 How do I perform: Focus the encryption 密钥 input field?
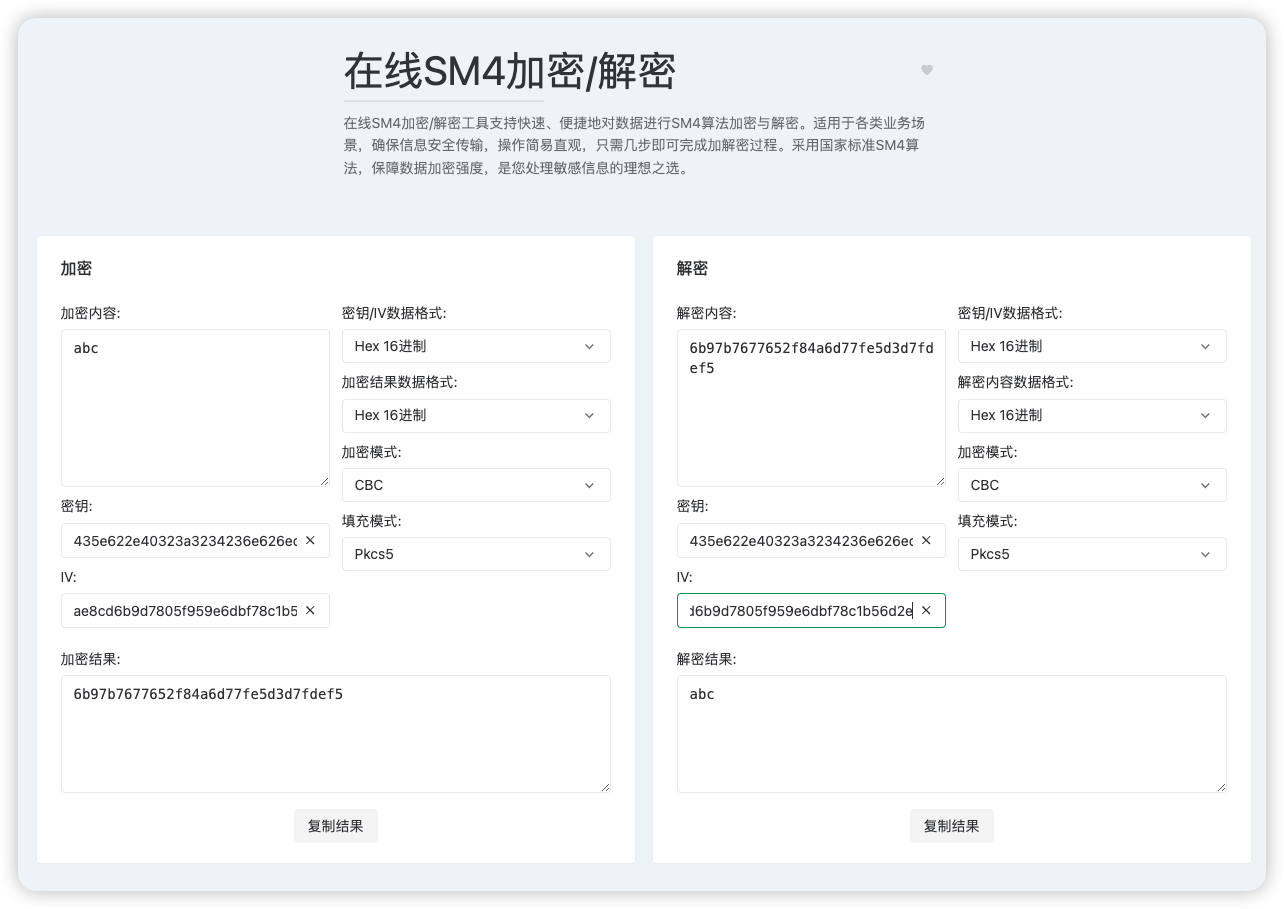pyautogui.click(x=185, y=540)
